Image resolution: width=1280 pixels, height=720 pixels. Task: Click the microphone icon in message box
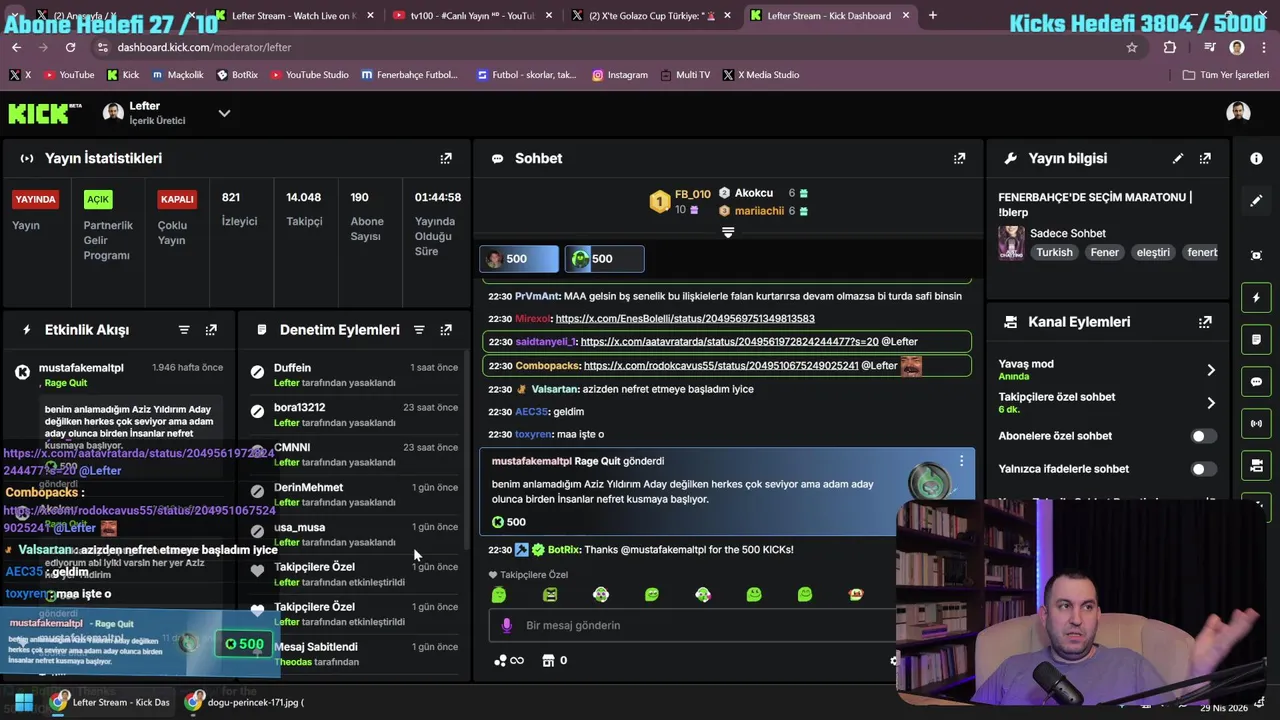click(x=506, y=625)
